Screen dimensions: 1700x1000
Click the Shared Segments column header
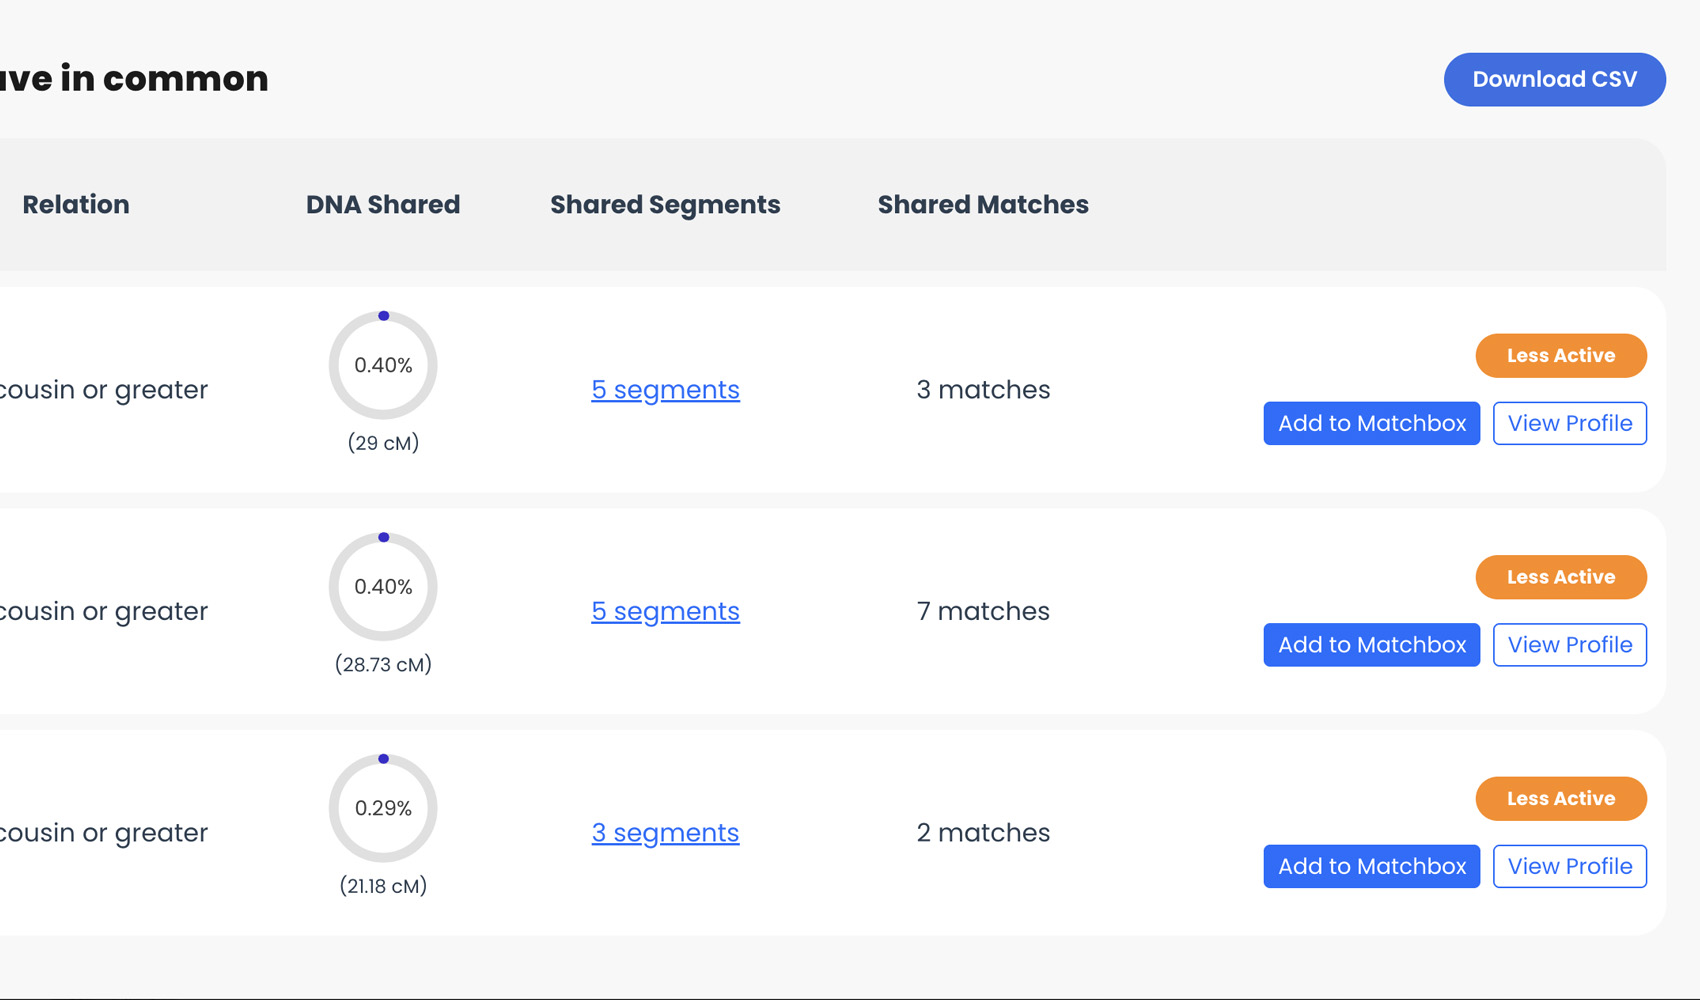665,204
